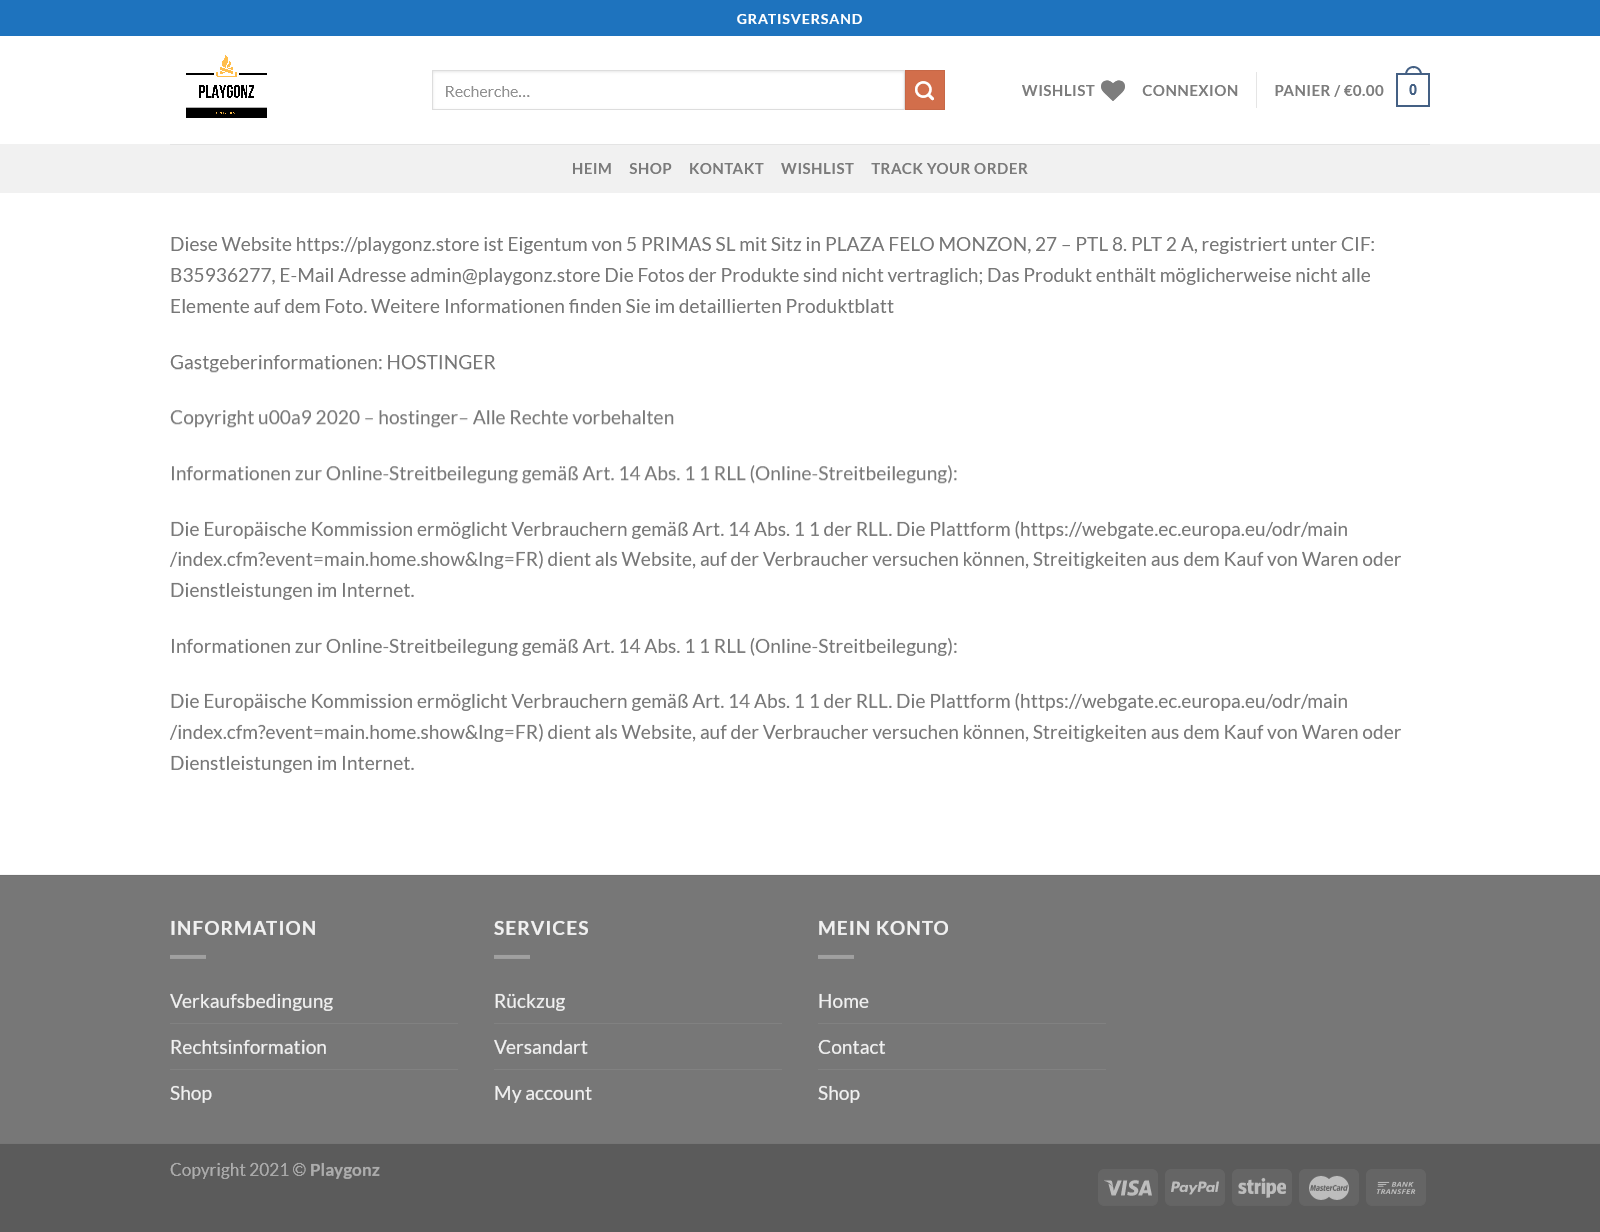
Task: Click the INFORMATION footer heading
Action: click(x=243, y=928)
